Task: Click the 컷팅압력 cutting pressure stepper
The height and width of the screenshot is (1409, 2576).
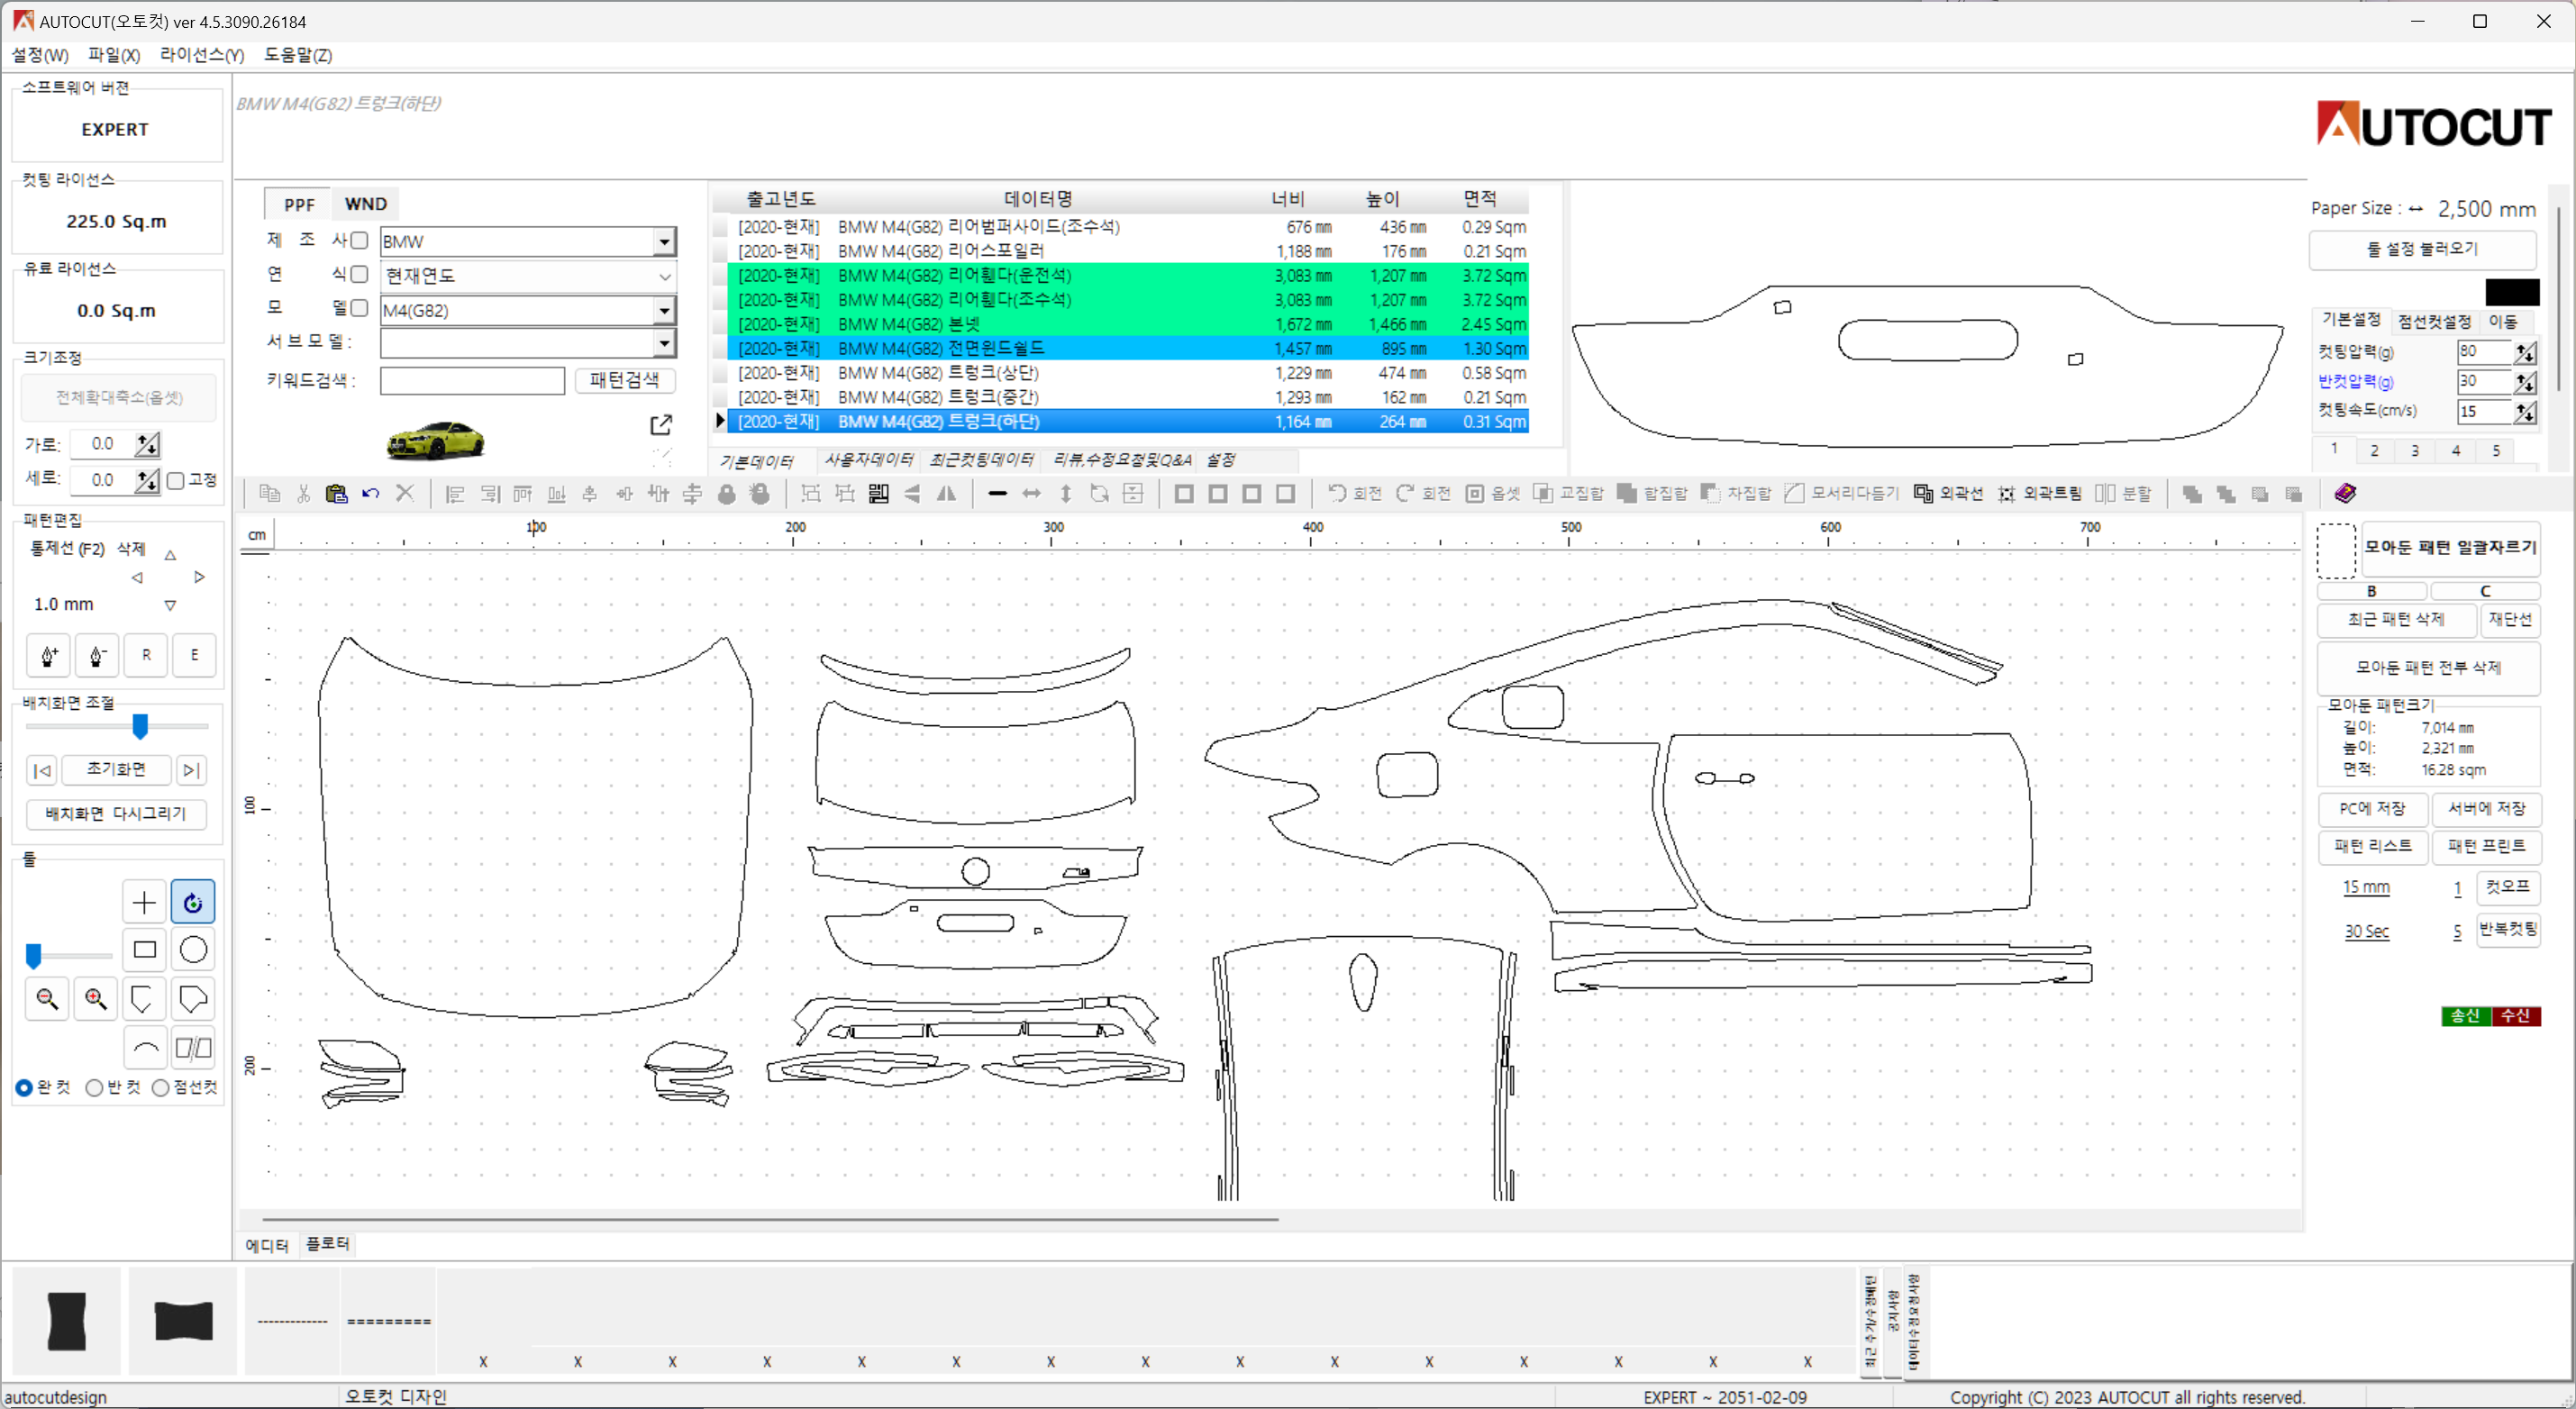Action: pos(2525,352)
